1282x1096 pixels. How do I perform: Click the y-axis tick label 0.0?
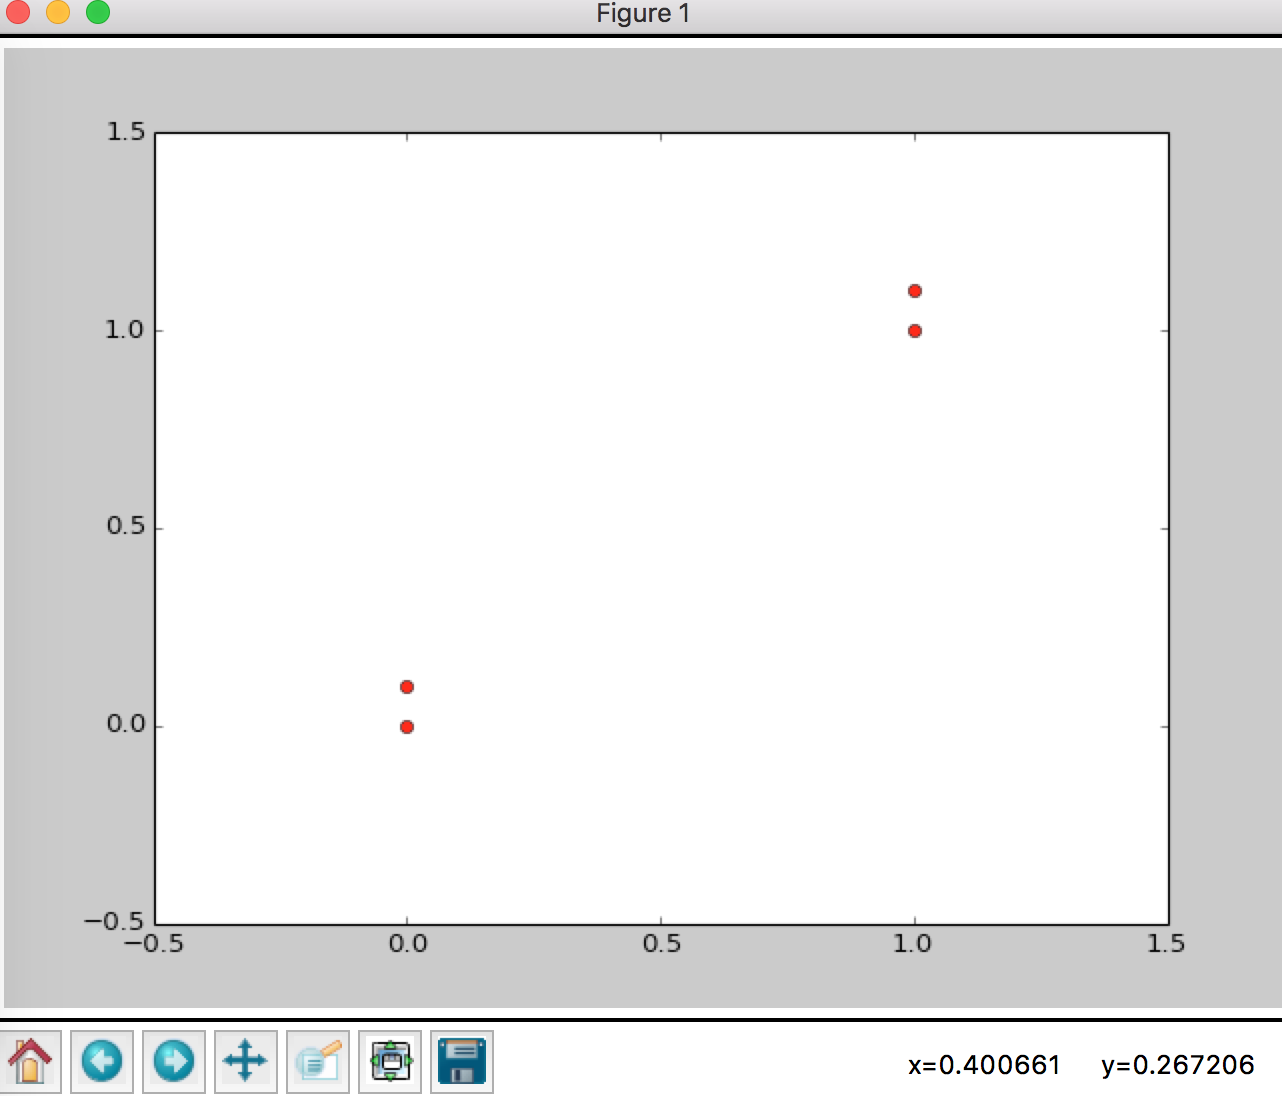(x=126, y=724)
